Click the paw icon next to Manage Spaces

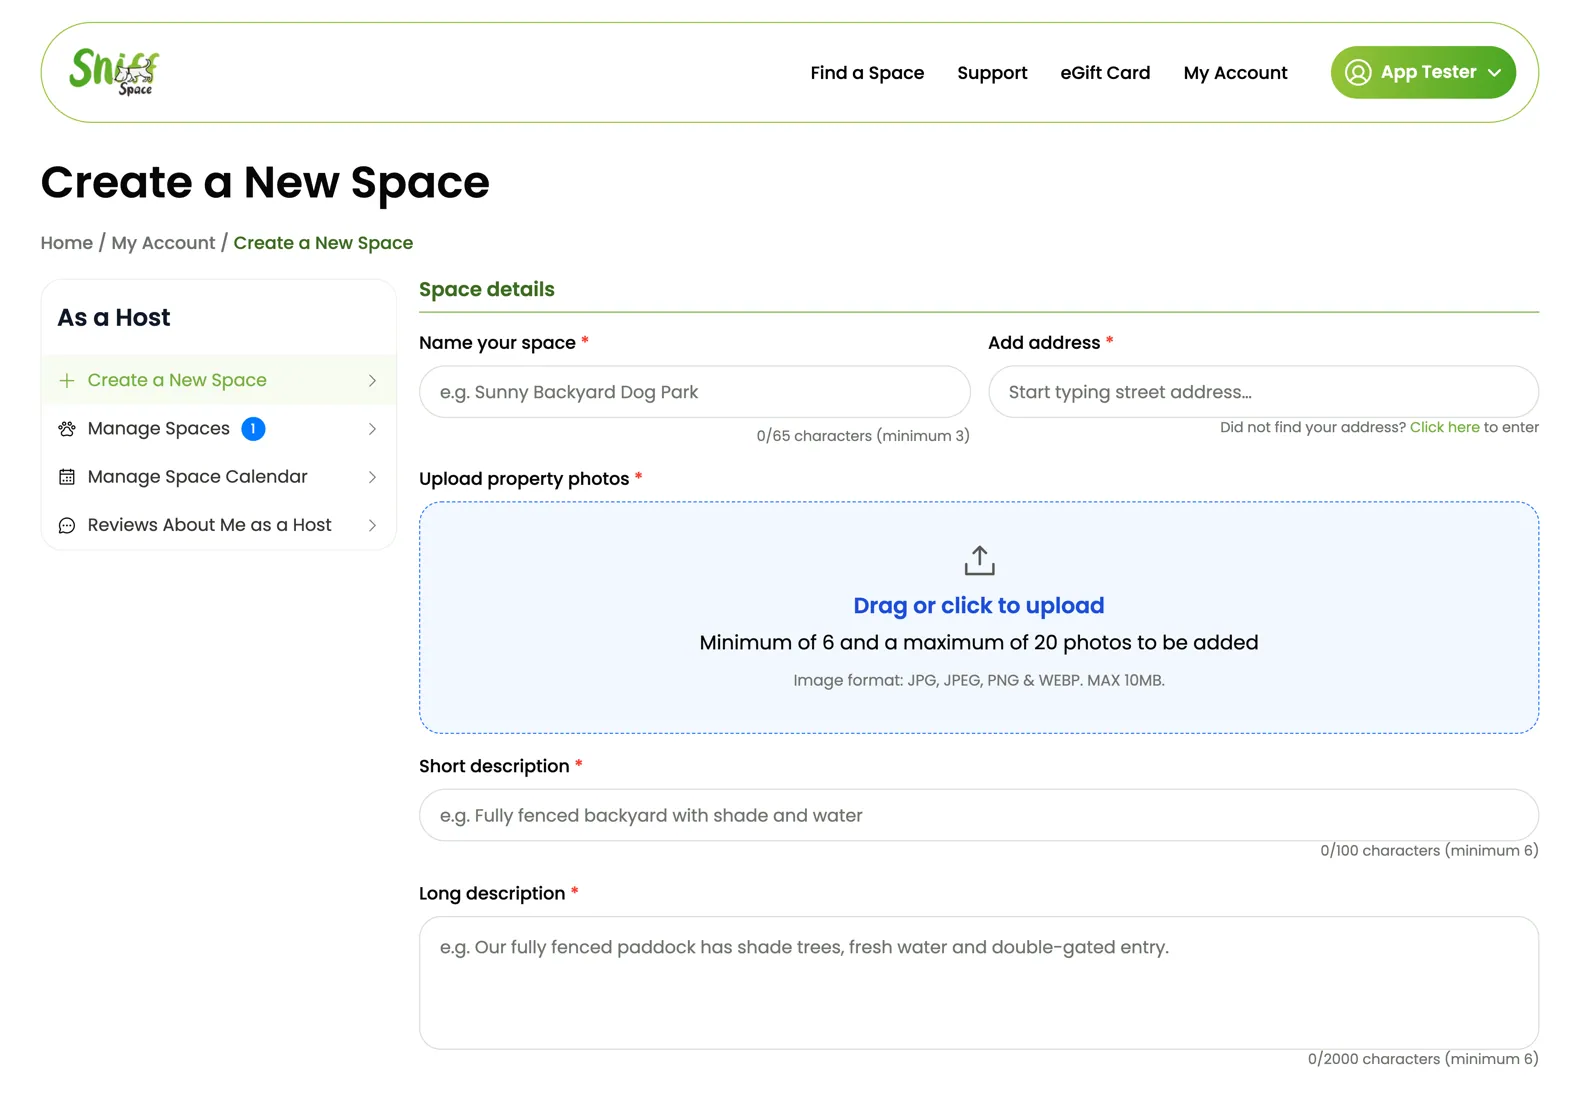(67, 428)
